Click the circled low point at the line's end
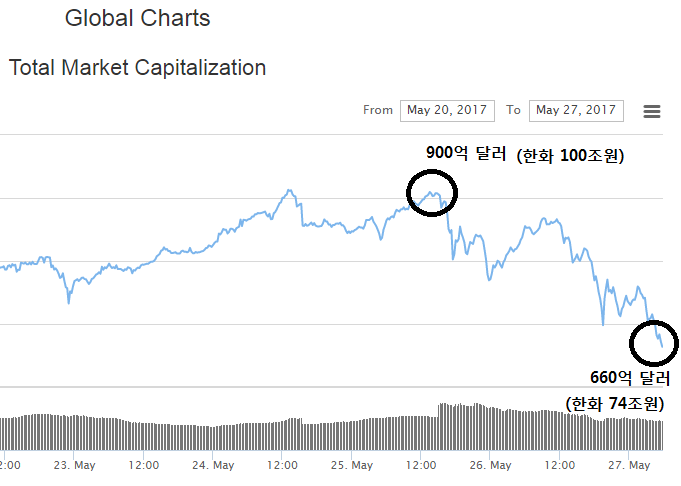This screenshot has height=486, width=681. [655, 345]
